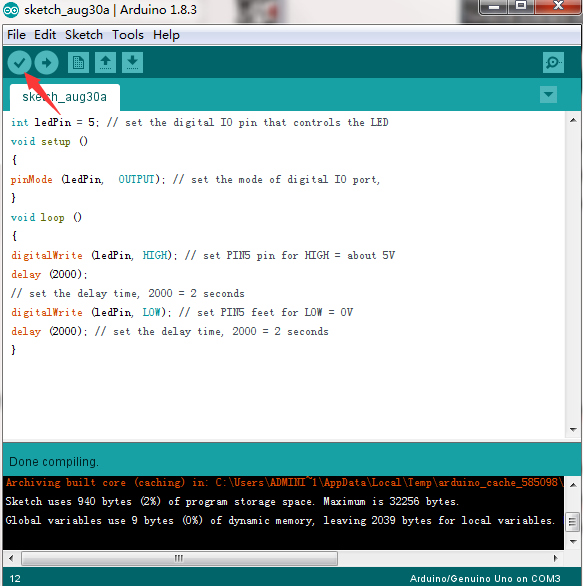Open the Help menu
The height and width of the screenshot is (586, 583).
click(166, 35)
